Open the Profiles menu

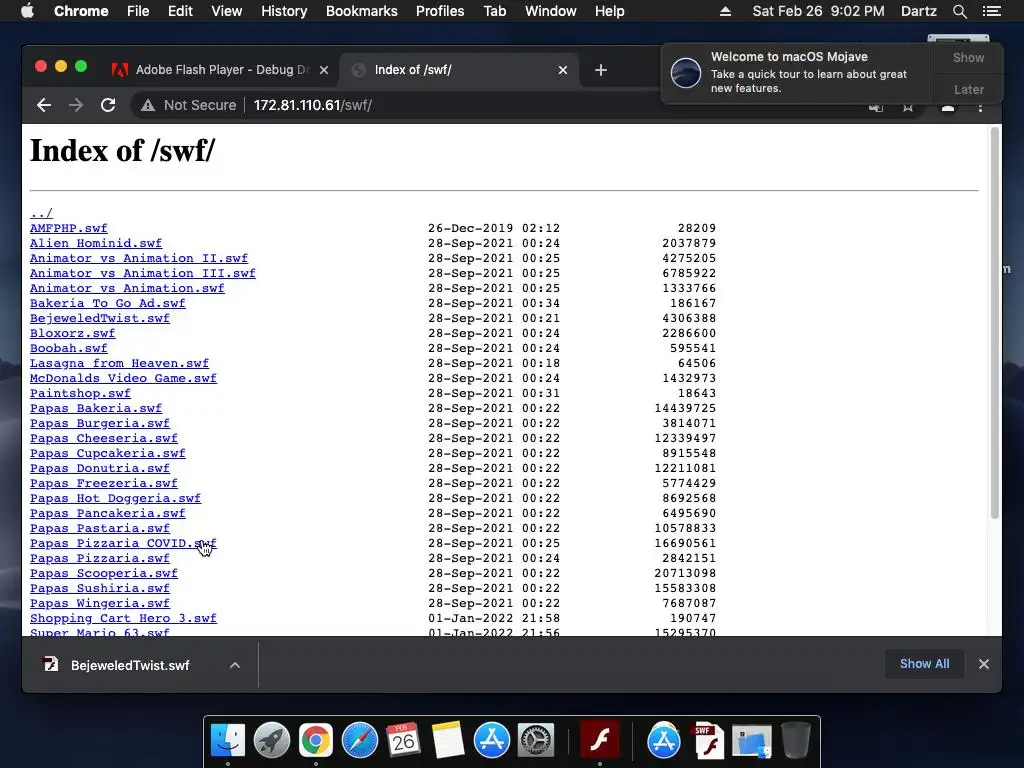coord(440,11)
